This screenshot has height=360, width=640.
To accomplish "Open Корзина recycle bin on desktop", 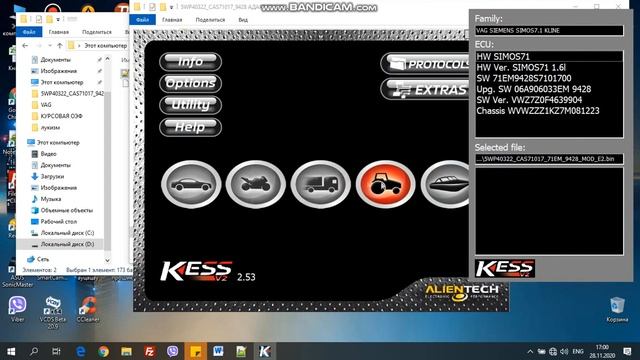I will pos(617,310).
